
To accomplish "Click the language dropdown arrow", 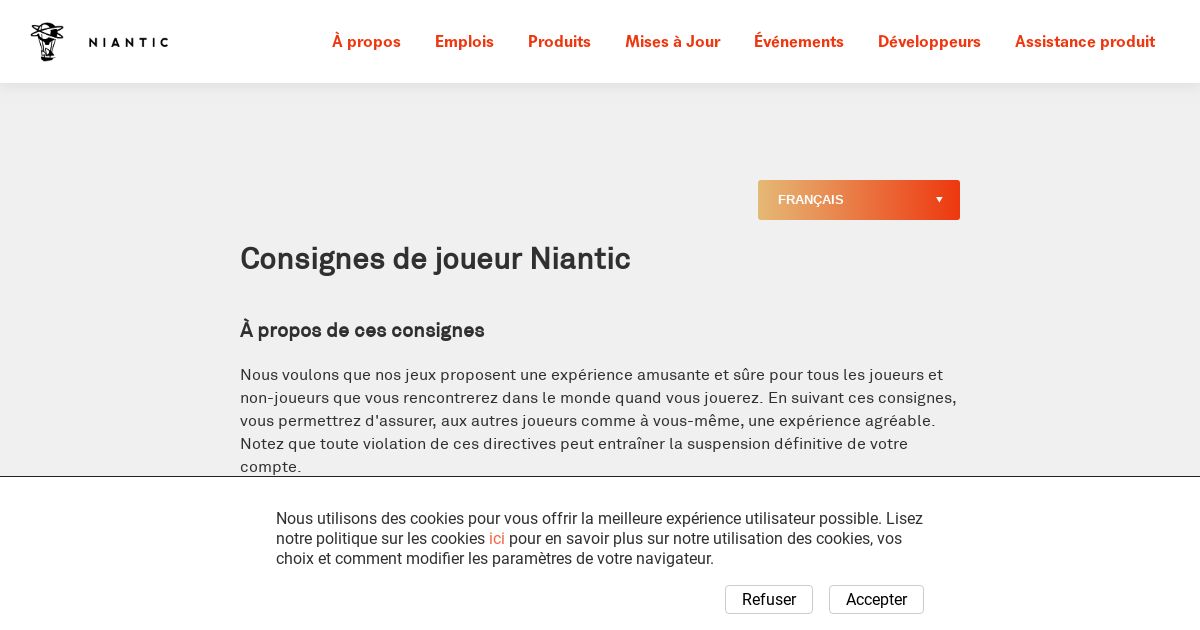I will pos(939,200).
